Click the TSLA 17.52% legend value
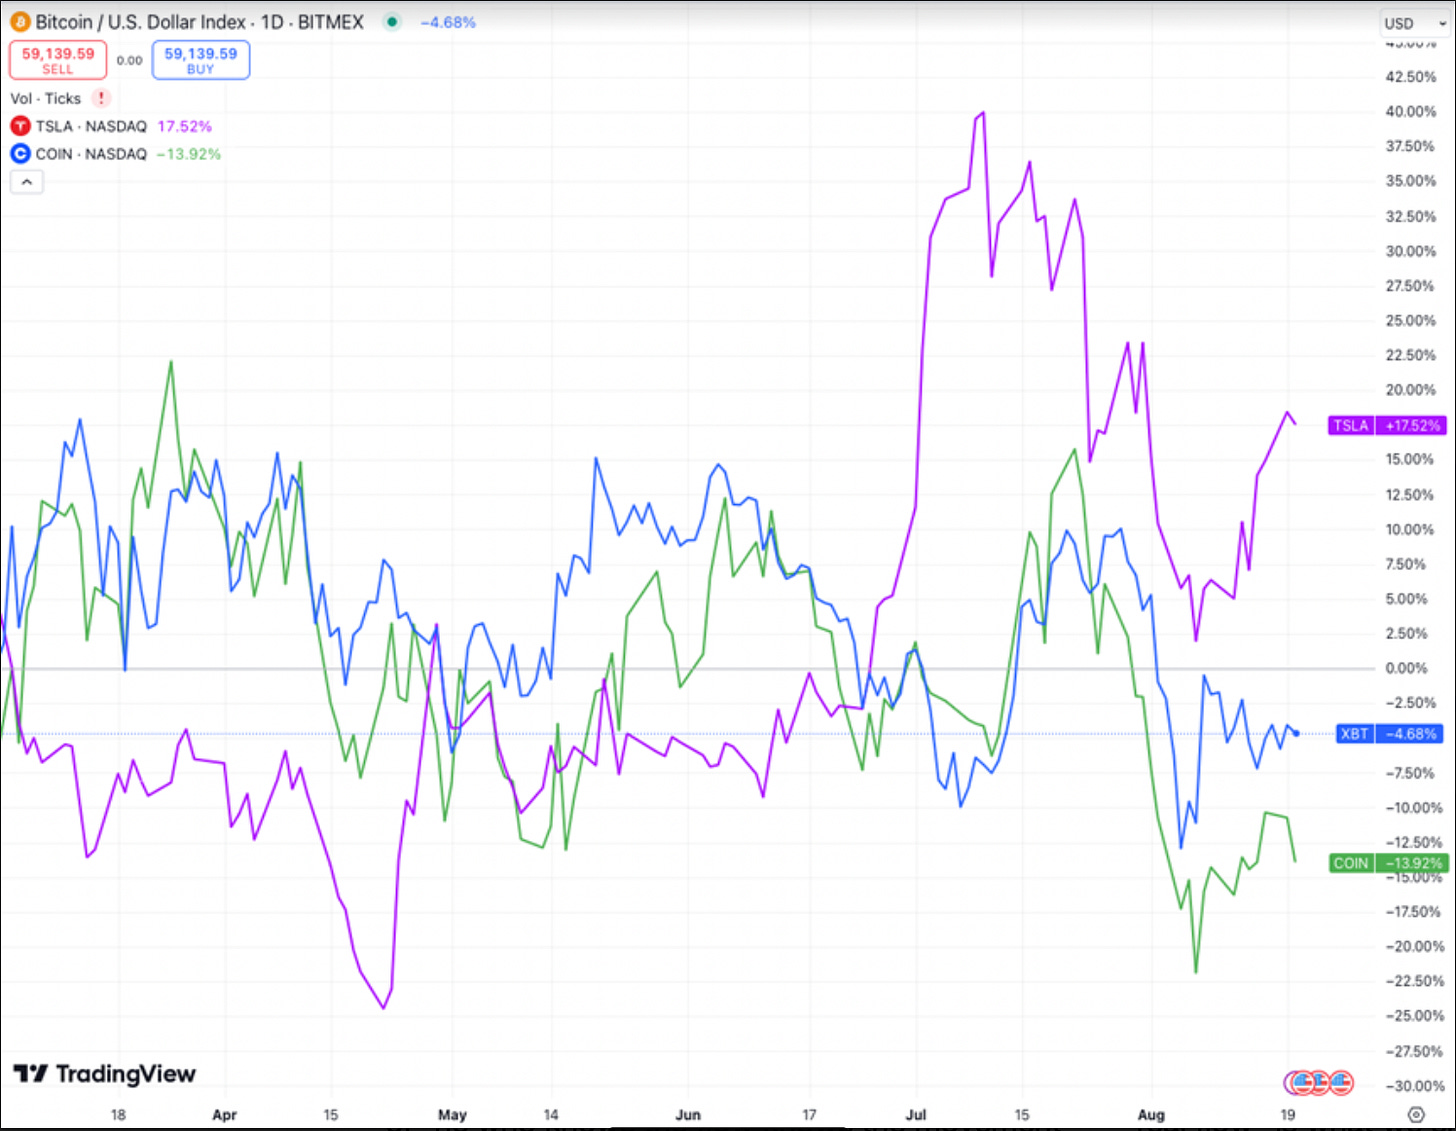 (x=185, y=126)
